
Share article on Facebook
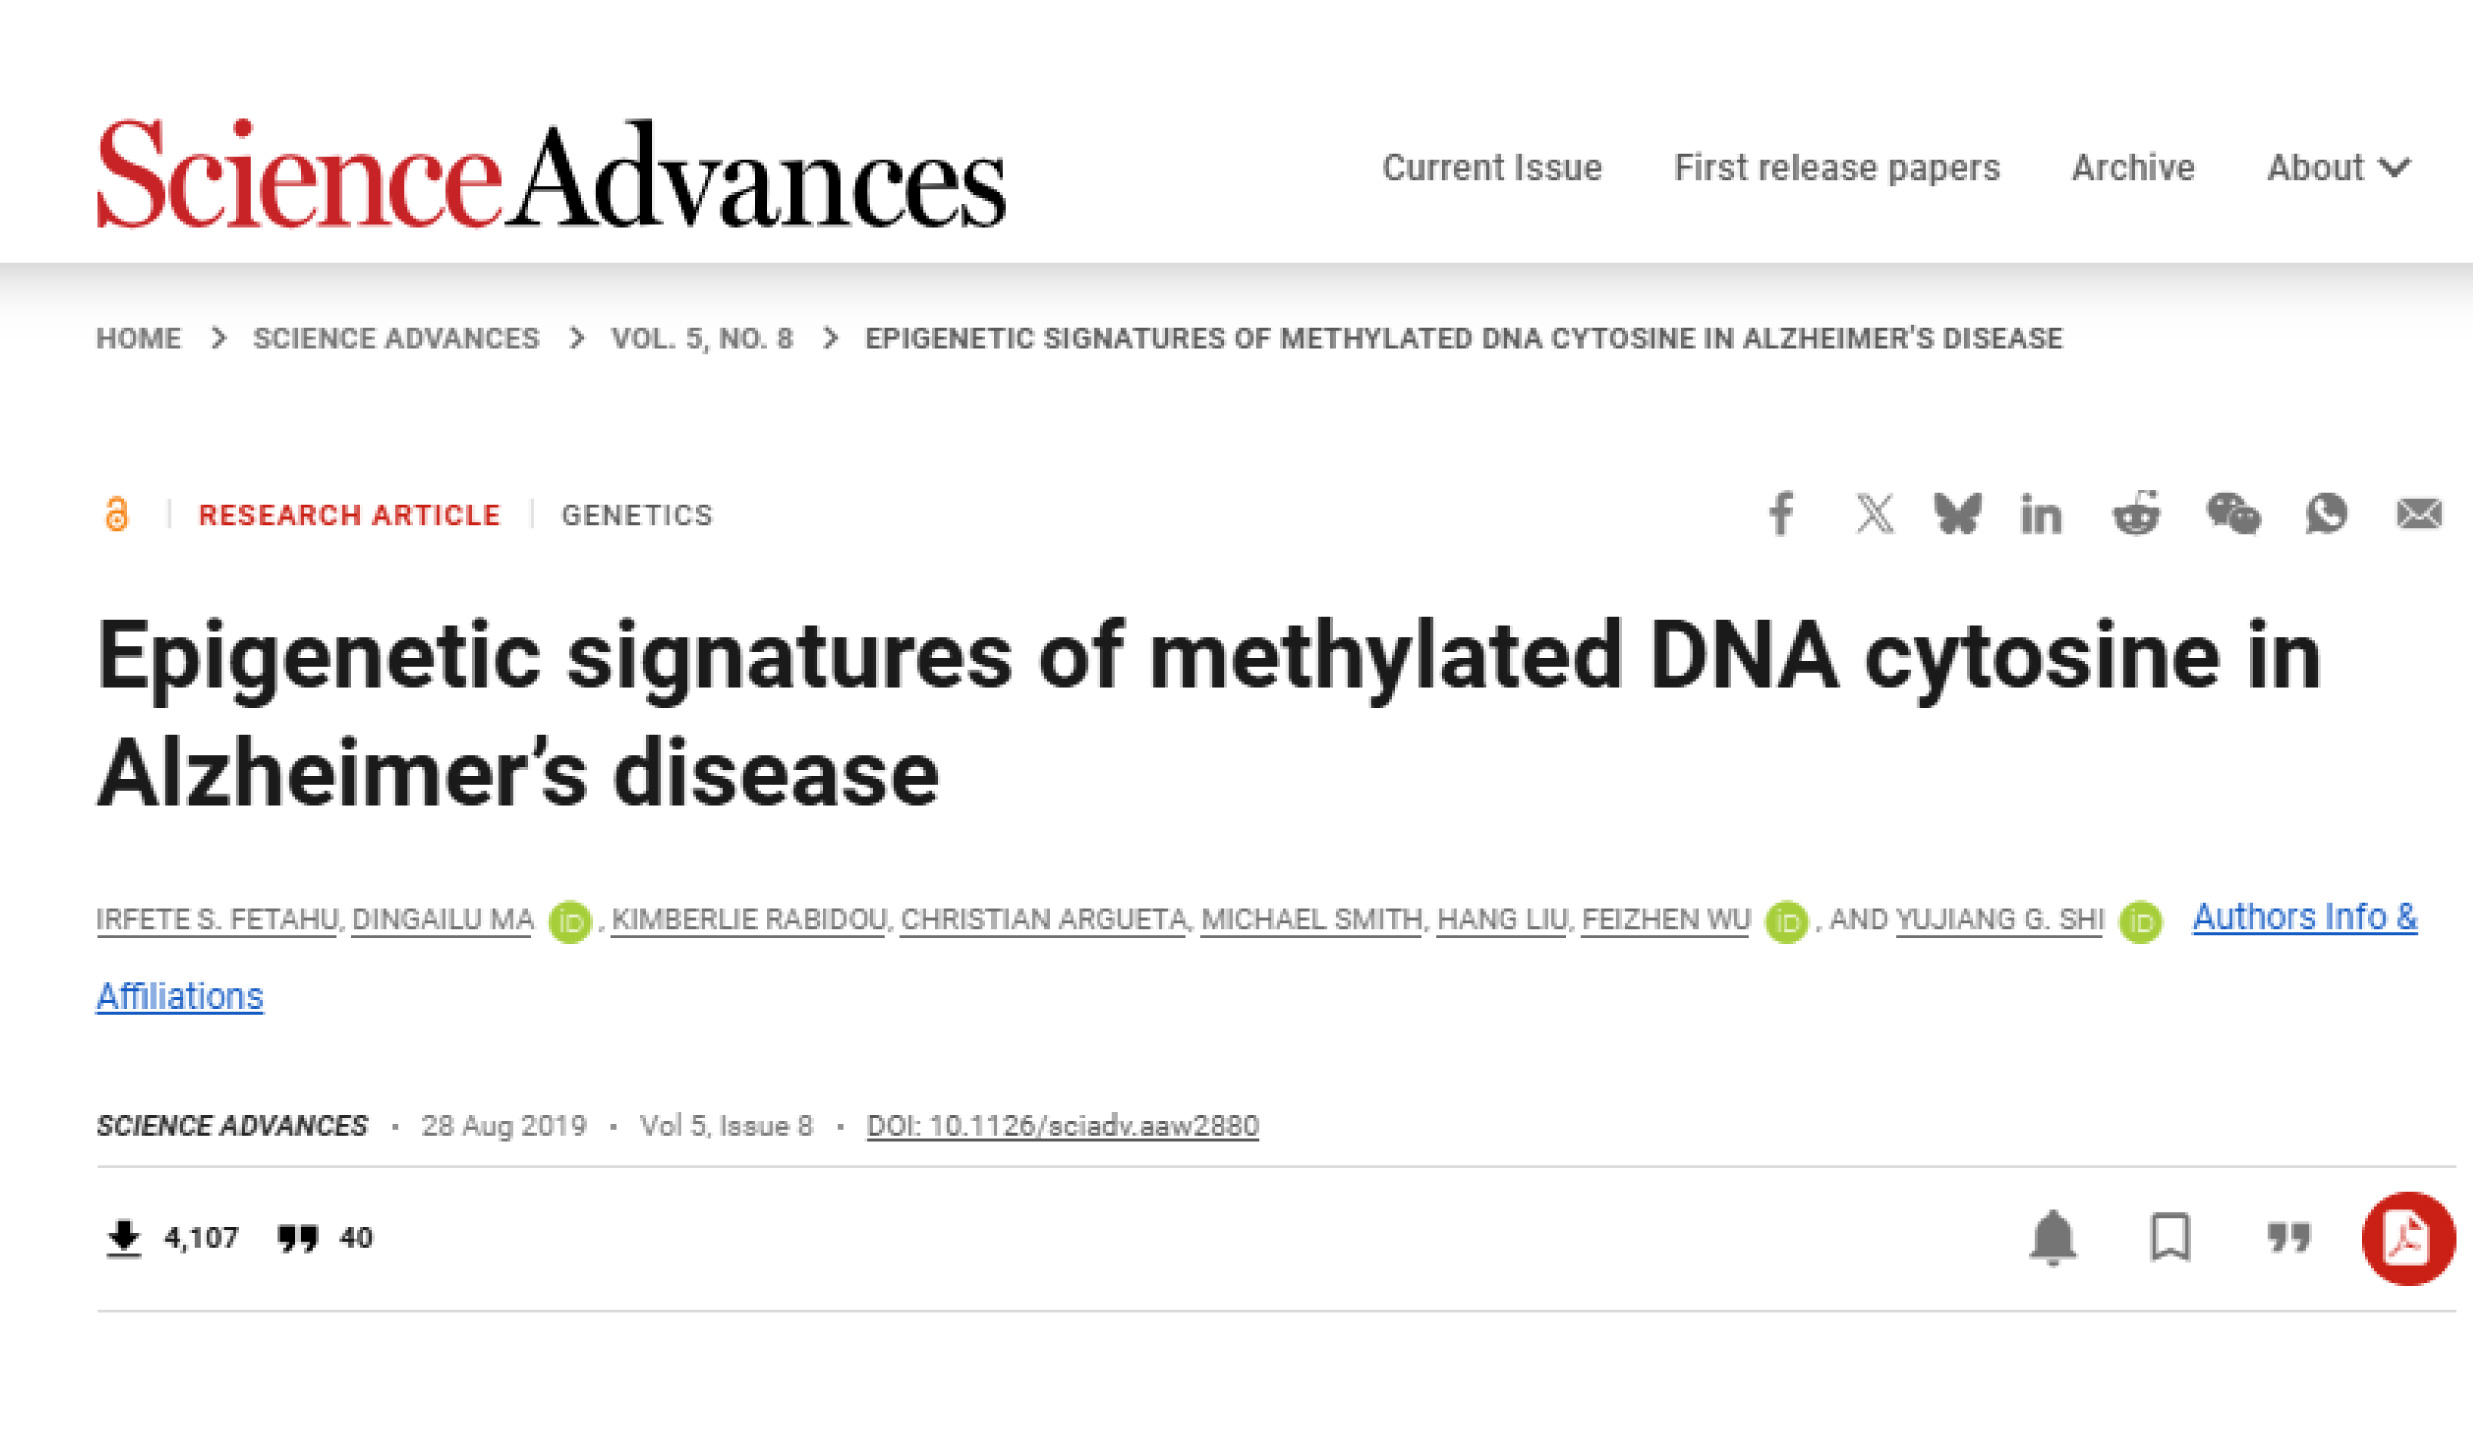1781,514
